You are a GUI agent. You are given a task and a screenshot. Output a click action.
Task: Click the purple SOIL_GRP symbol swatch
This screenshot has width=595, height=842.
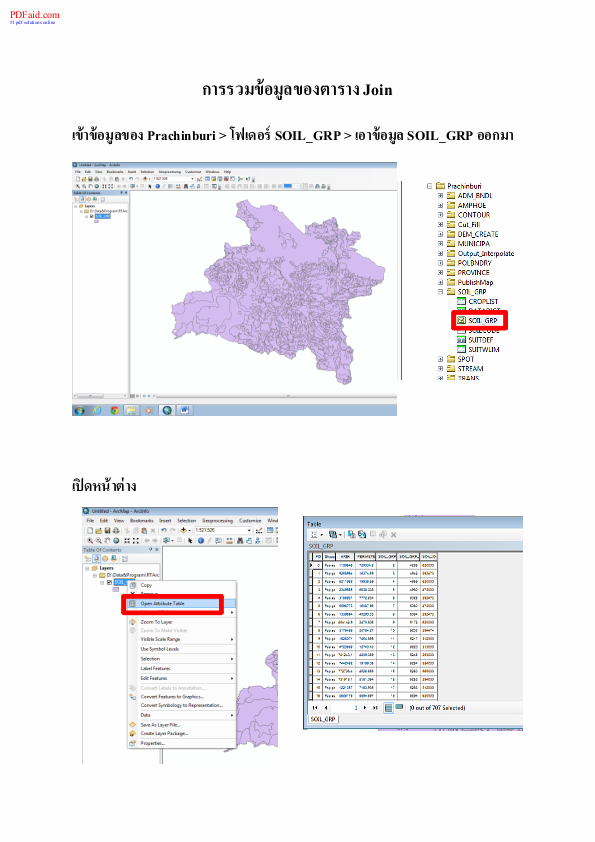[115, 589]
